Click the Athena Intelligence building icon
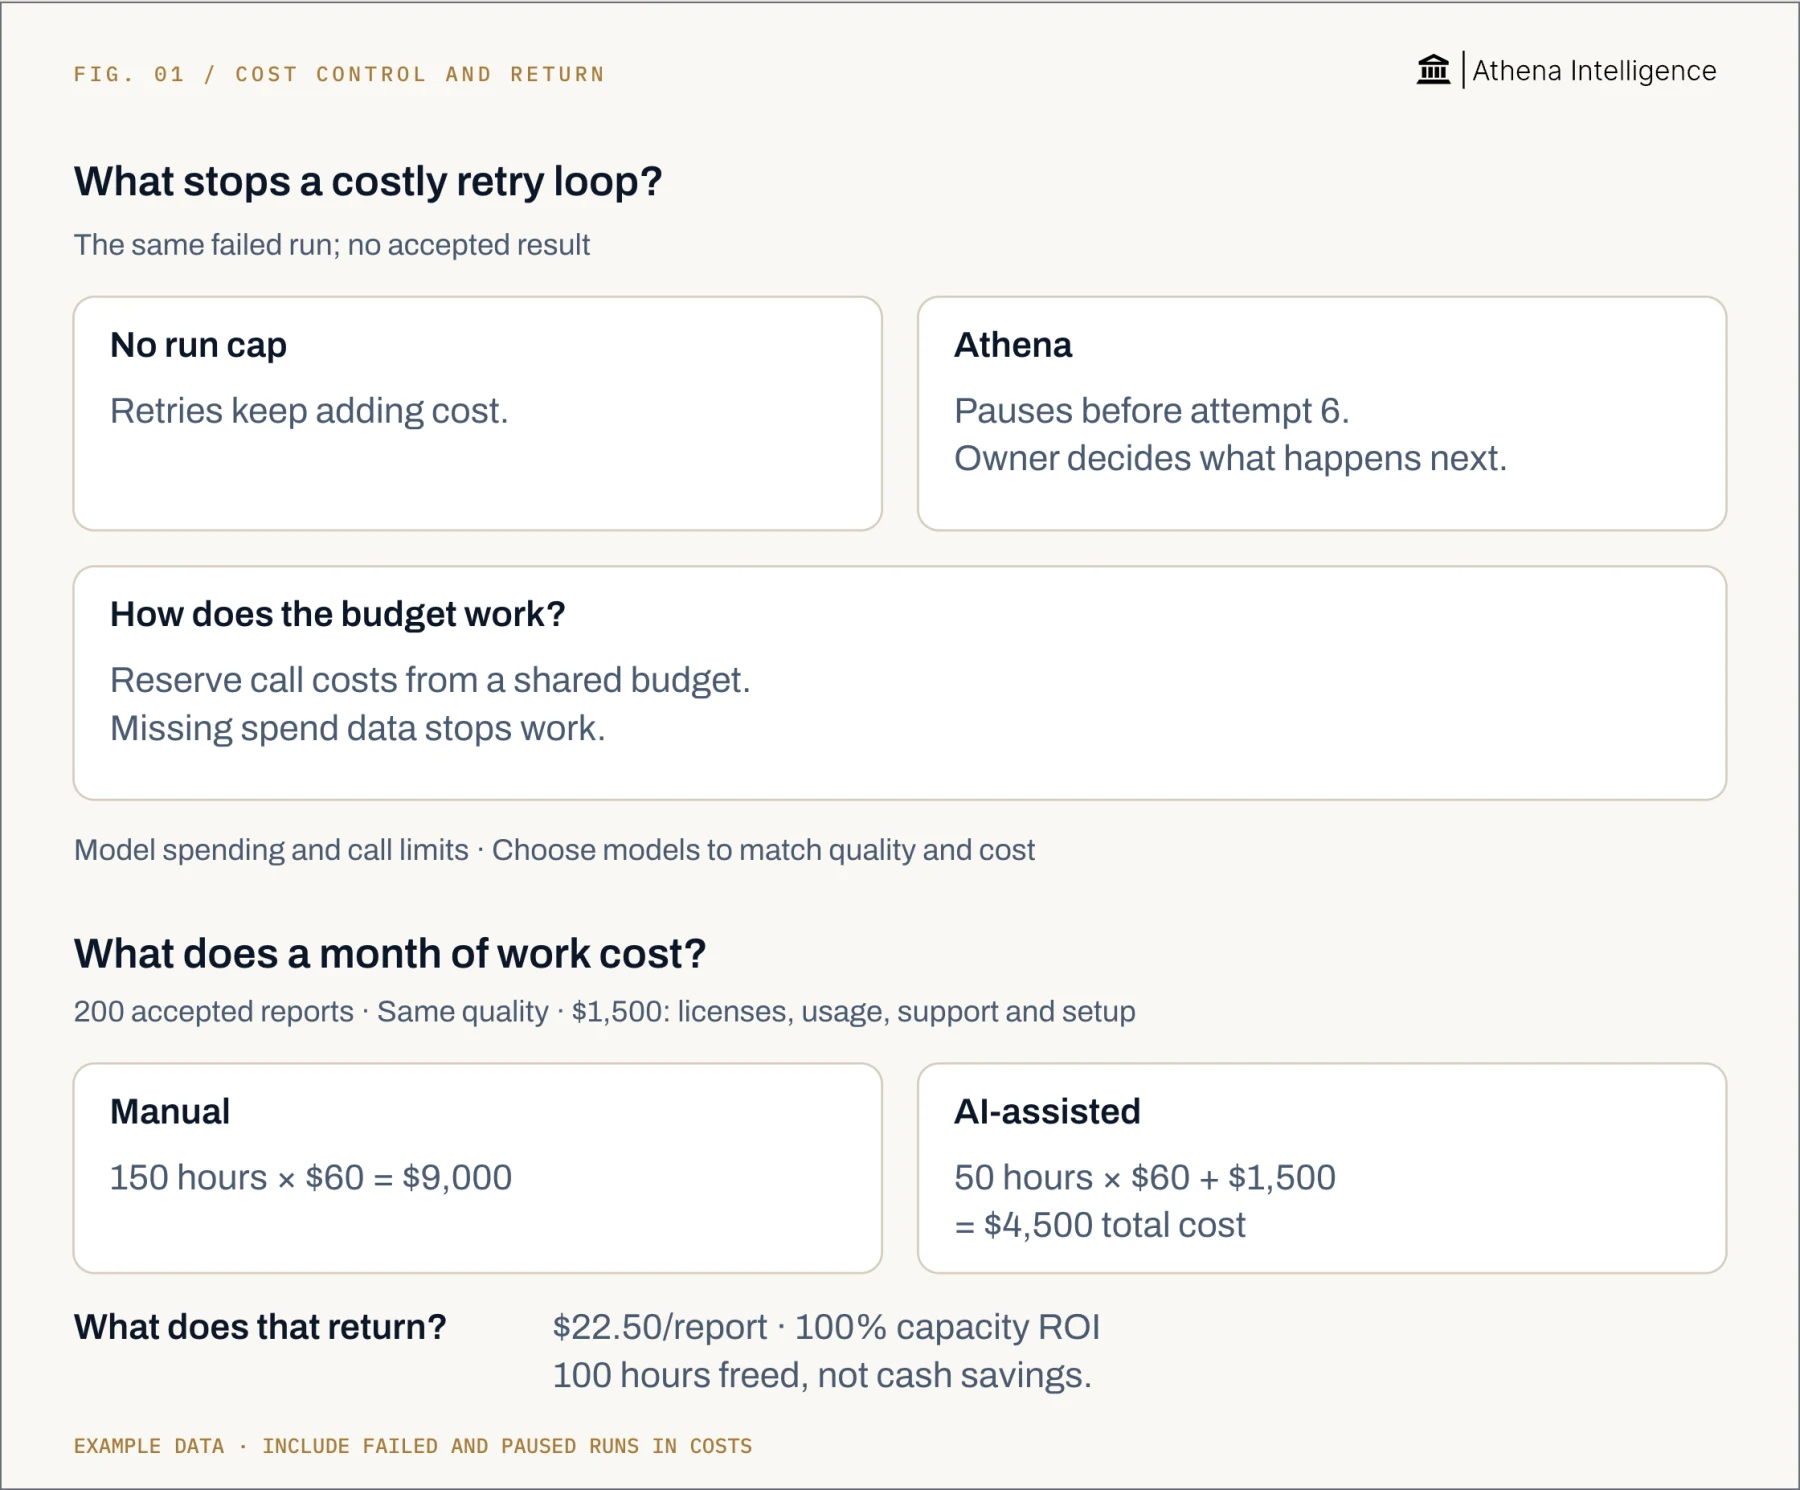Screen dimensions: 1800x1490 pos(1433,70)
